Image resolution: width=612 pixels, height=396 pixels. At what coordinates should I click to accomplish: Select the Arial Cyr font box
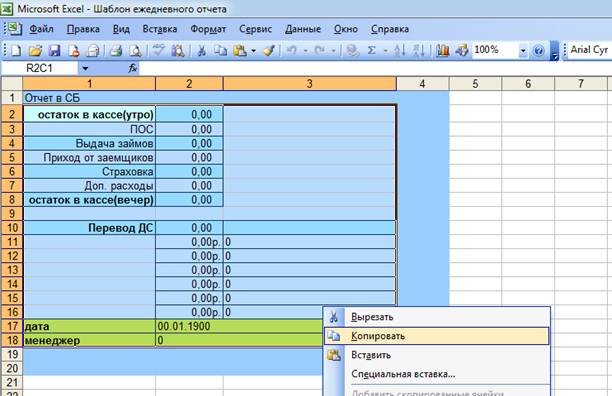(589, 50)
